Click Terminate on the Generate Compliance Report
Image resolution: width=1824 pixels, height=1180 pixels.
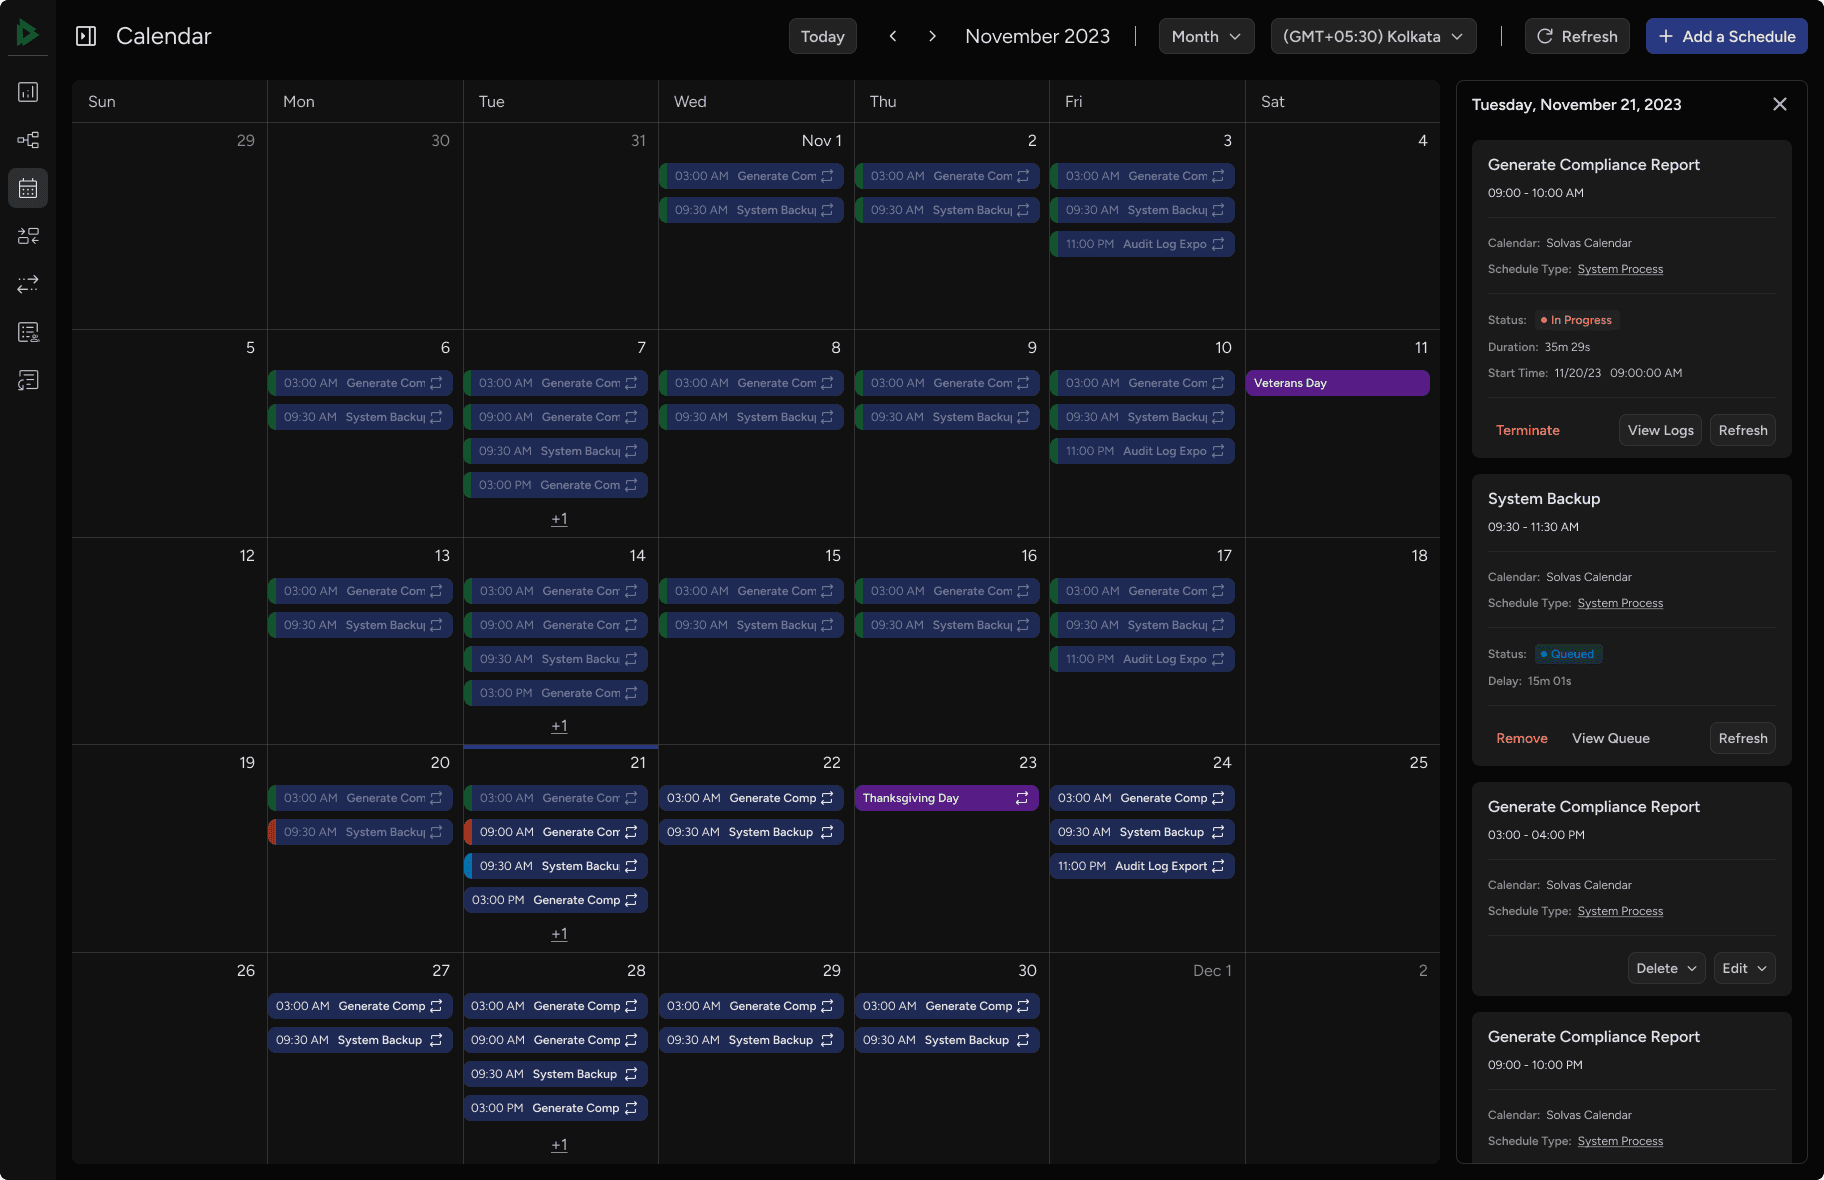(x=1527, y=430)
